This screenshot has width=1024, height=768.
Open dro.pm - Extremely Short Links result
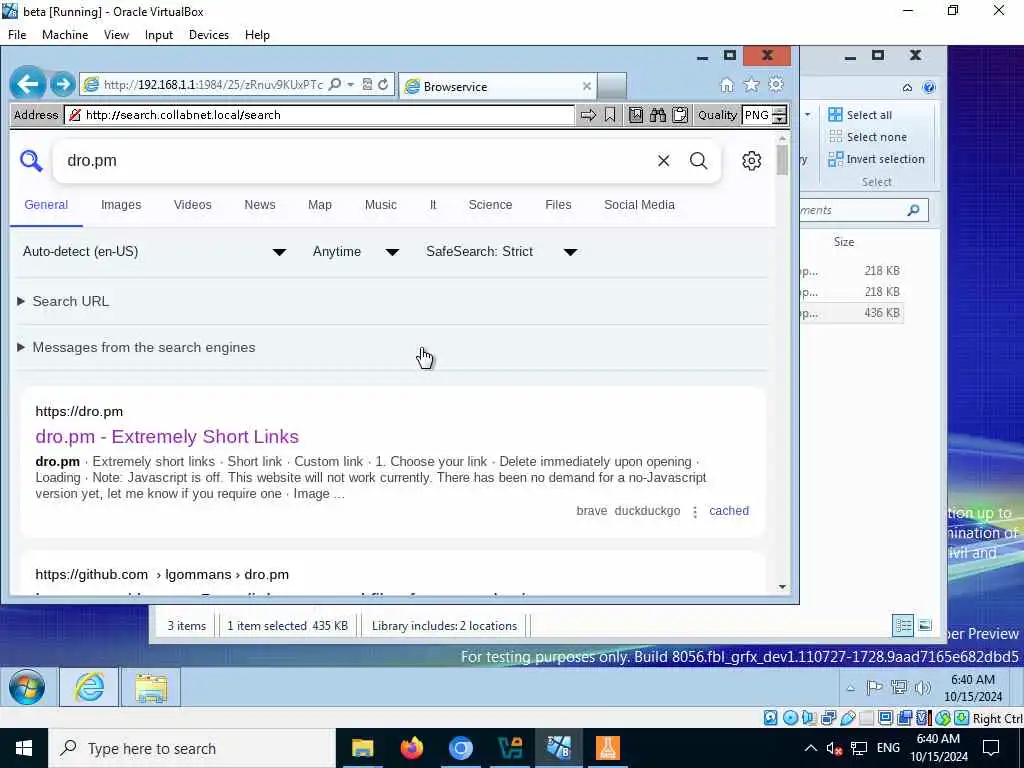(167, 437)
